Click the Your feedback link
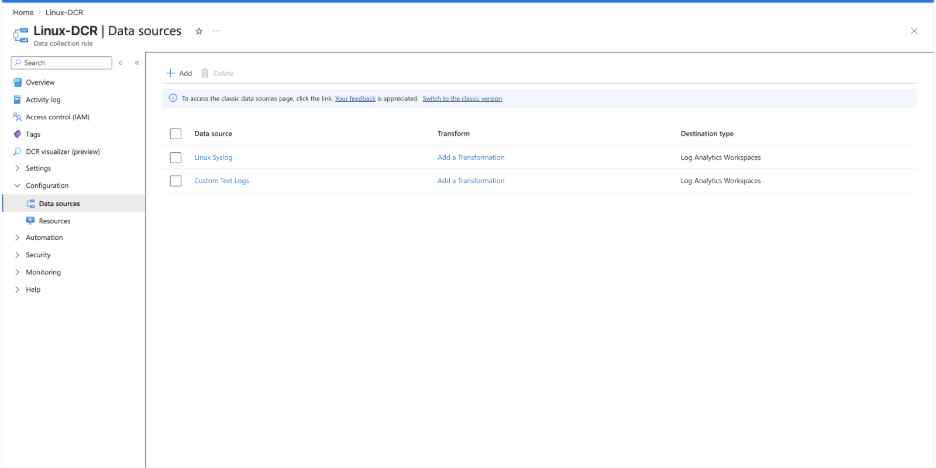Viewport: 936px width, 468px height. tap(355, 98)
